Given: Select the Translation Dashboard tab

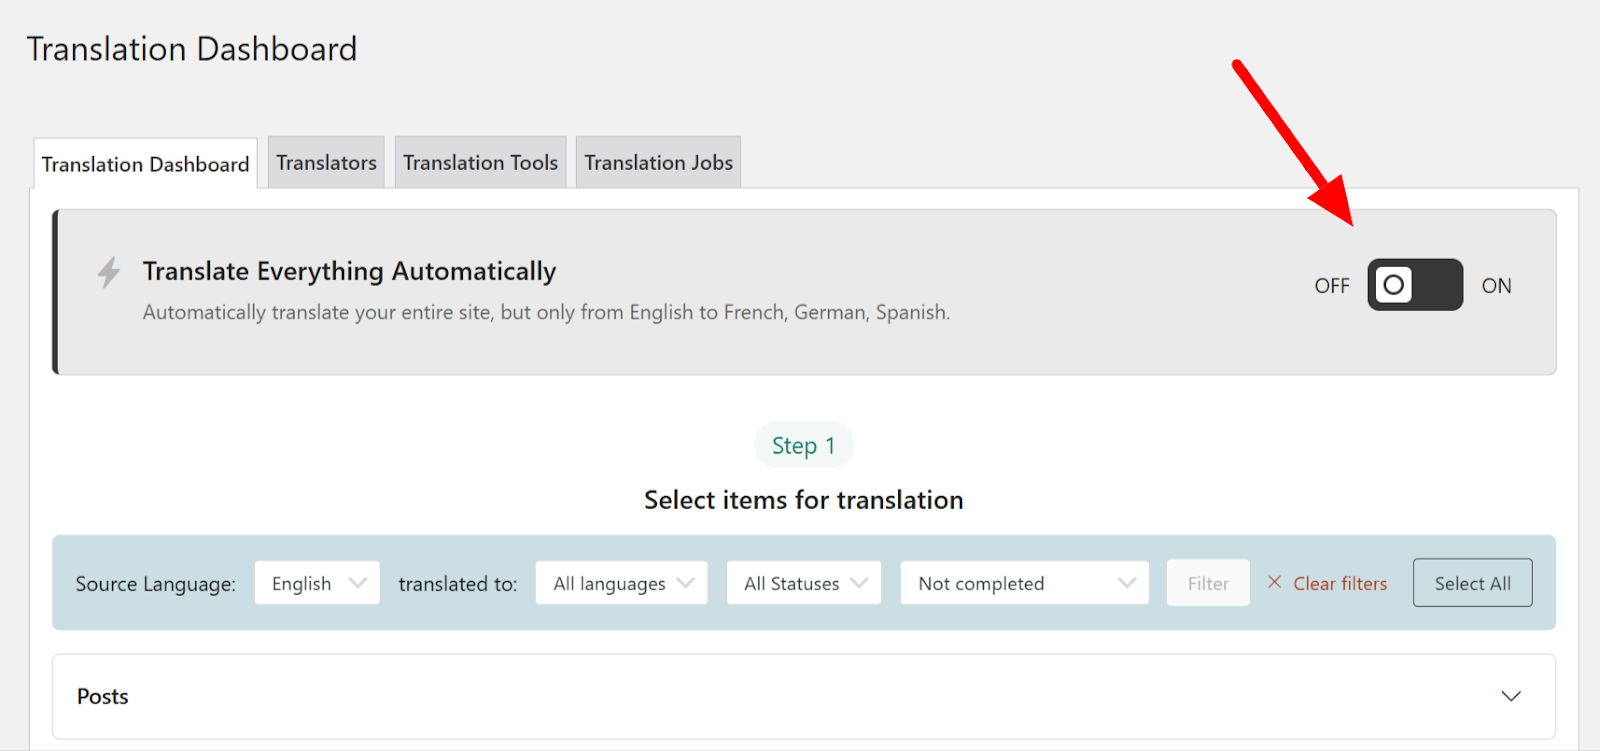Looking at the screenshot, I should coord(145,164).
